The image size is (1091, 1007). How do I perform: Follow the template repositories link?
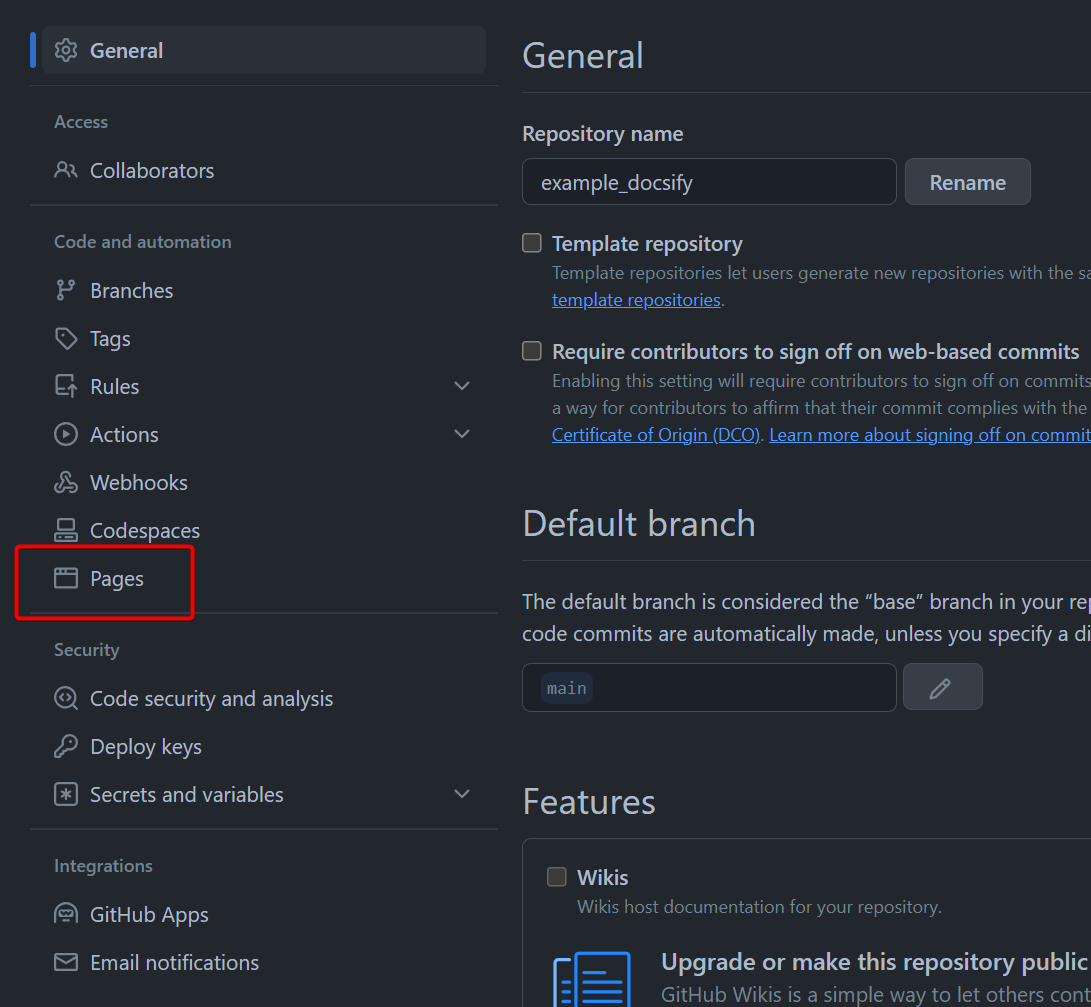[x=636, y=300]
